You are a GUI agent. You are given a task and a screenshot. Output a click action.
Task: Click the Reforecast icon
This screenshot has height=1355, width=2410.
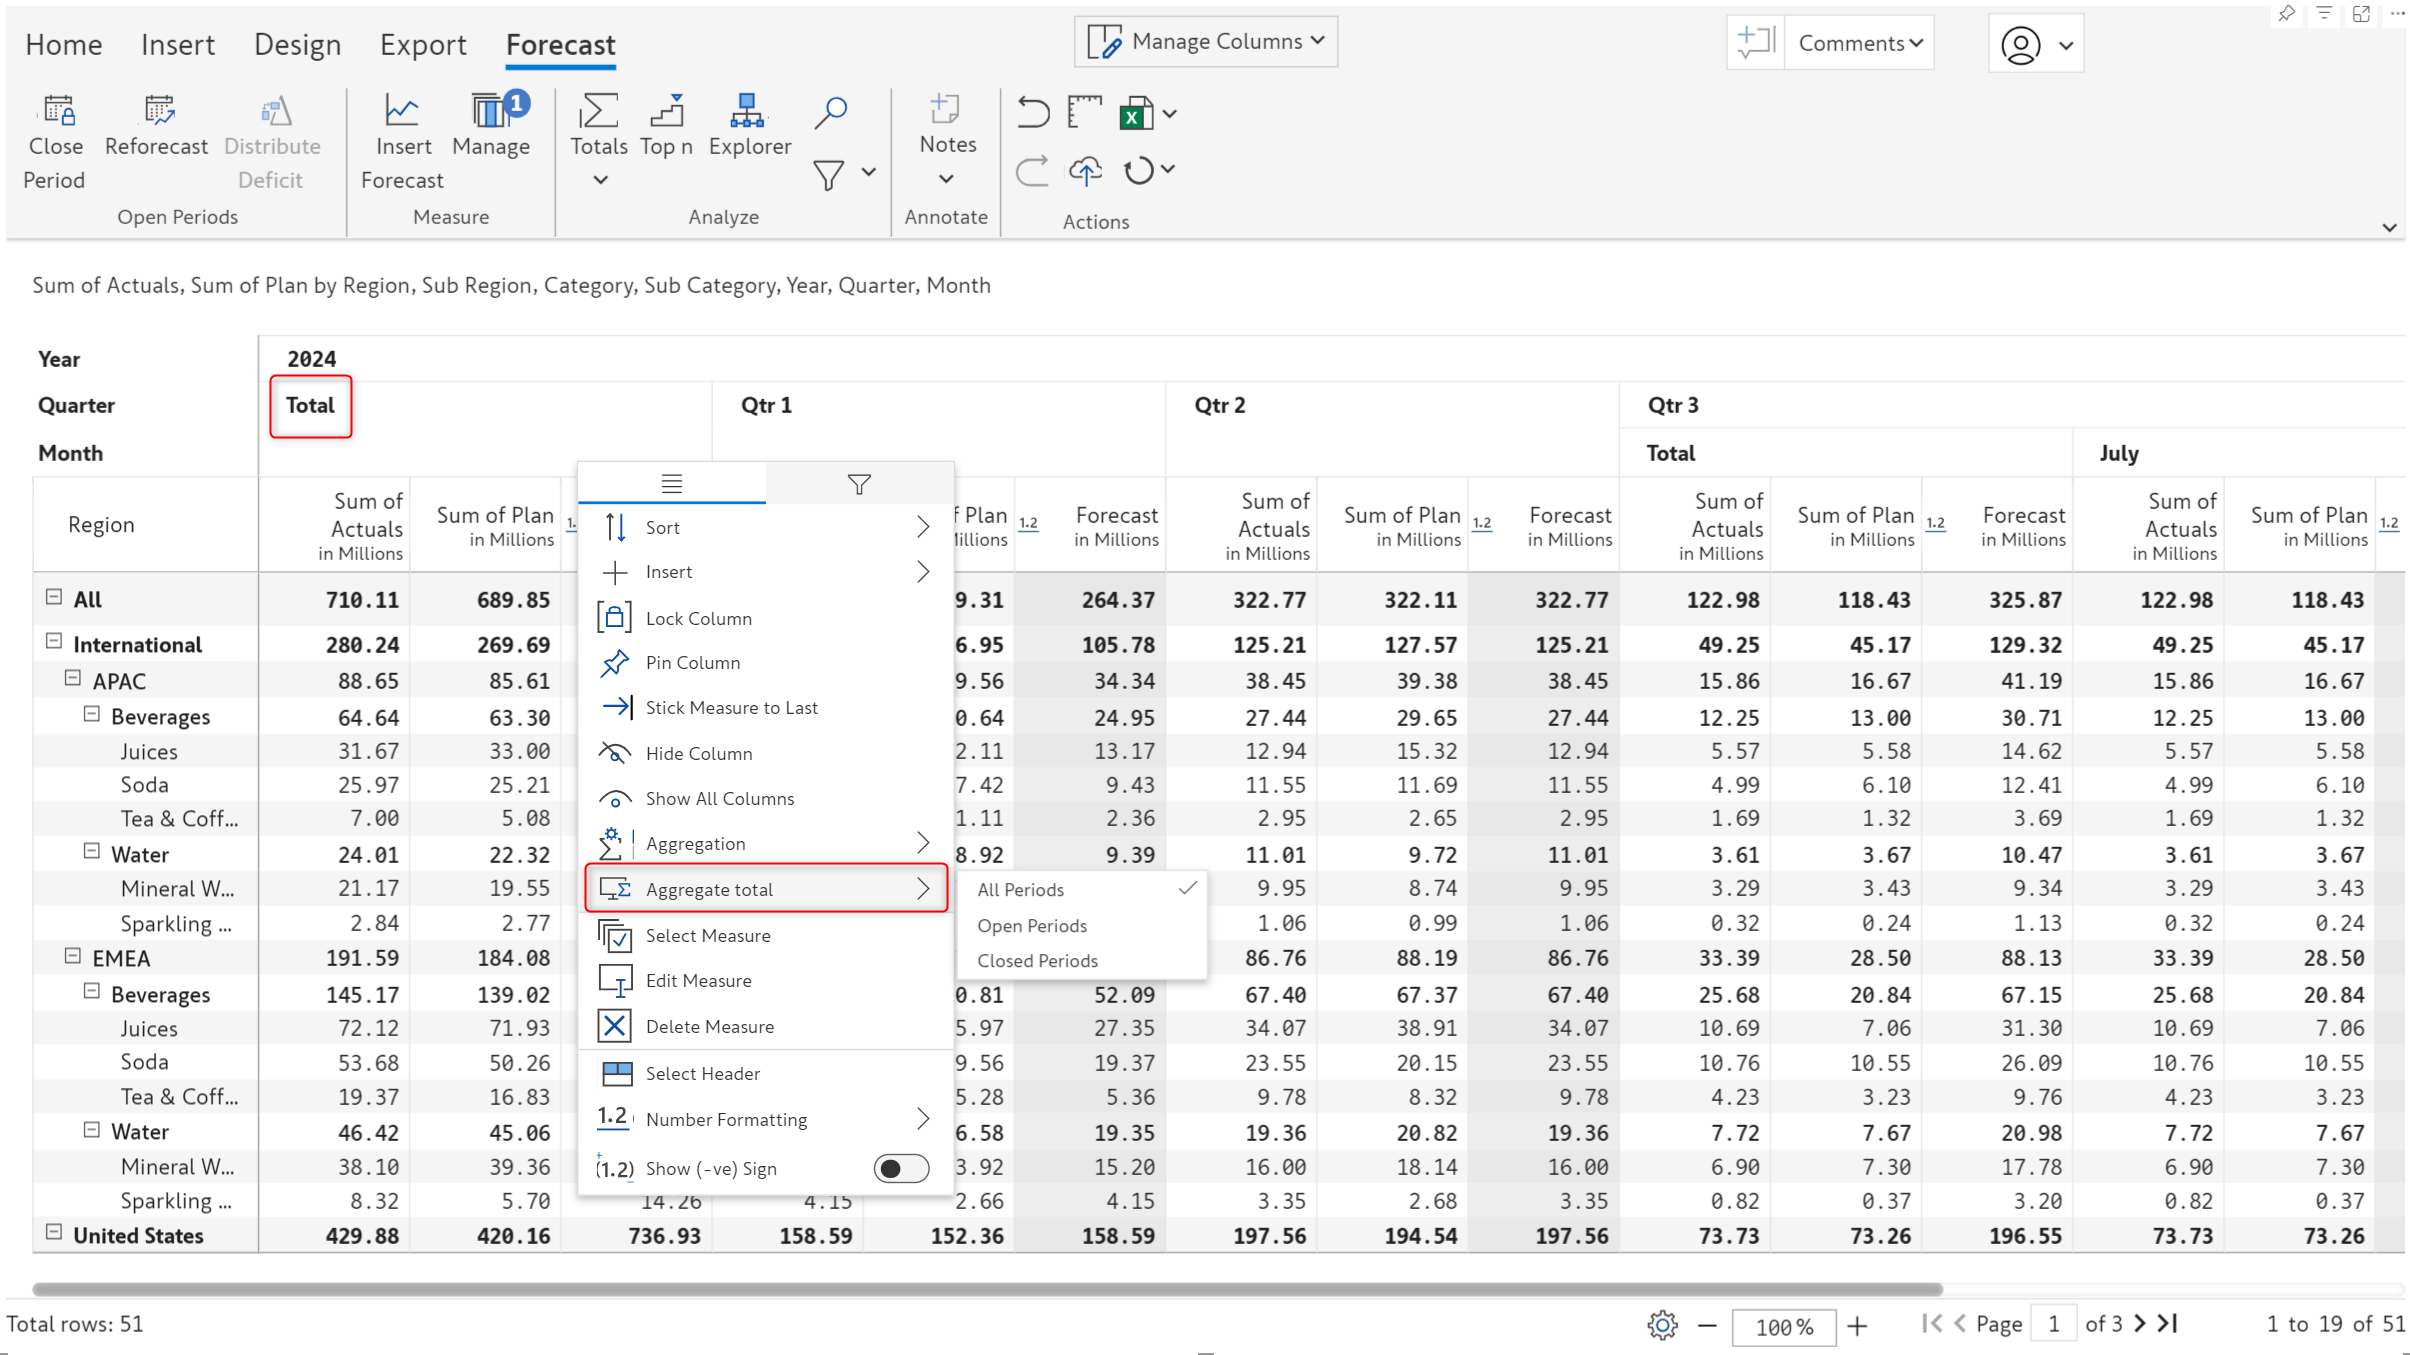tap(158, 111)
